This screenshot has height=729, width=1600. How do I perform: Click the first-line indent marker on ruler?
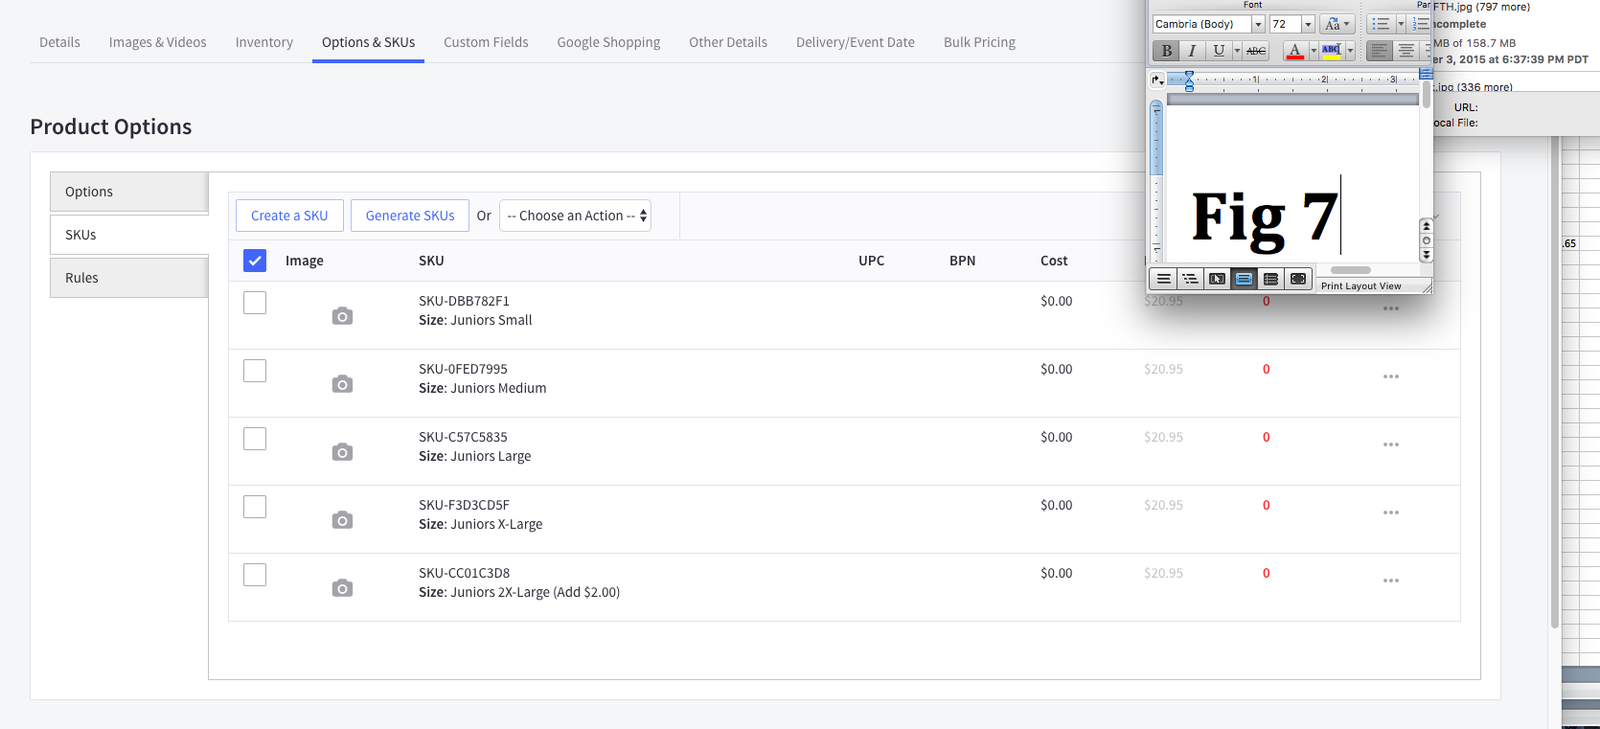coord(1189,75)
